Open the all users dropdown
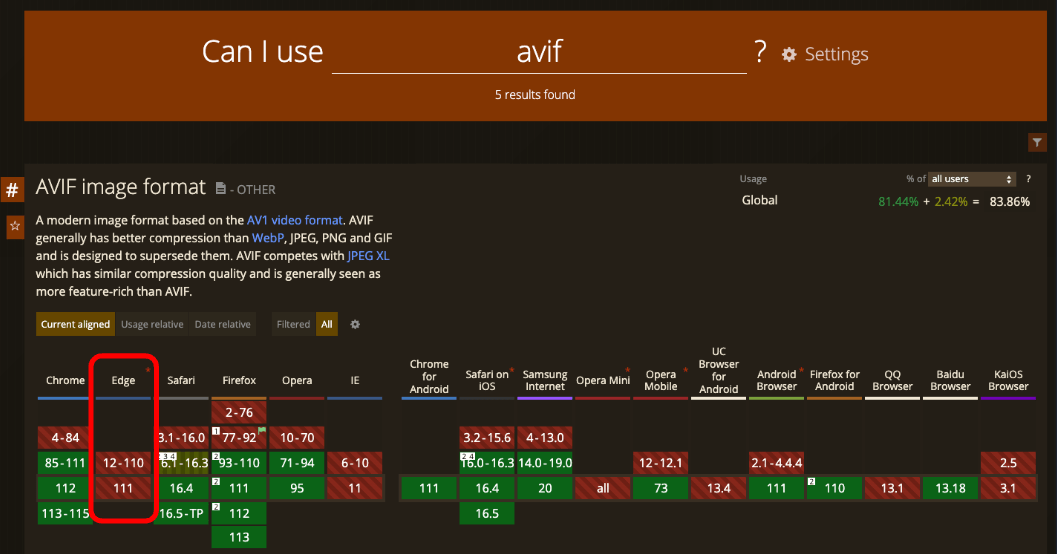1057x554 pixels. [971, 179]
